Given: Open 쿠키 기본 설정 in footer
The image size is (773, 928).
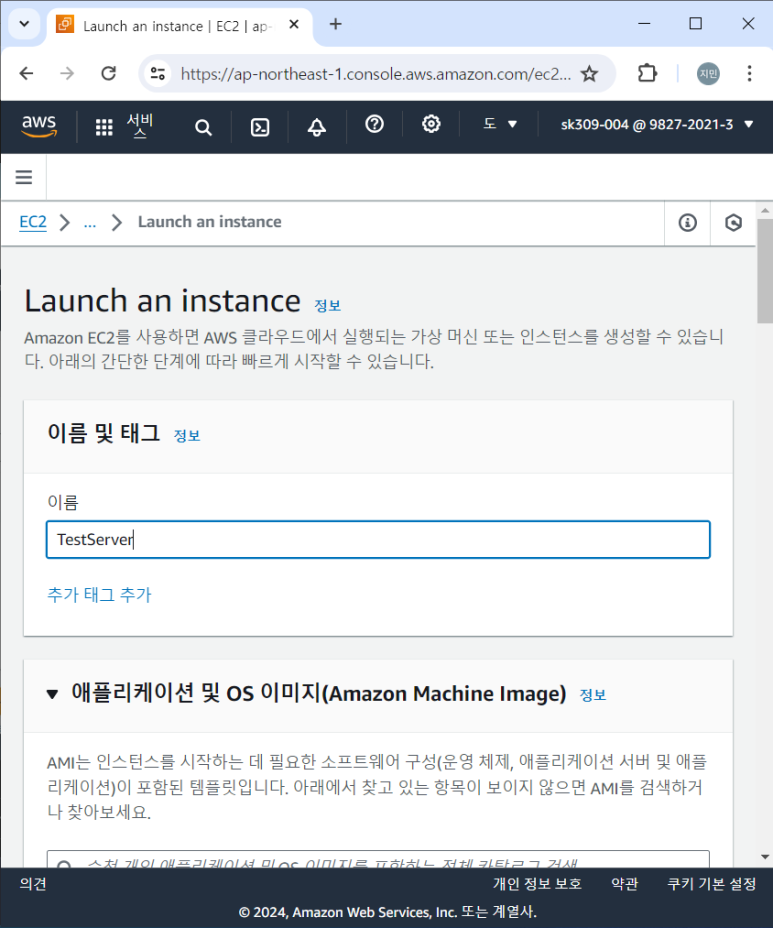Looking at the screenshot, I should click(x=711, y=884).
